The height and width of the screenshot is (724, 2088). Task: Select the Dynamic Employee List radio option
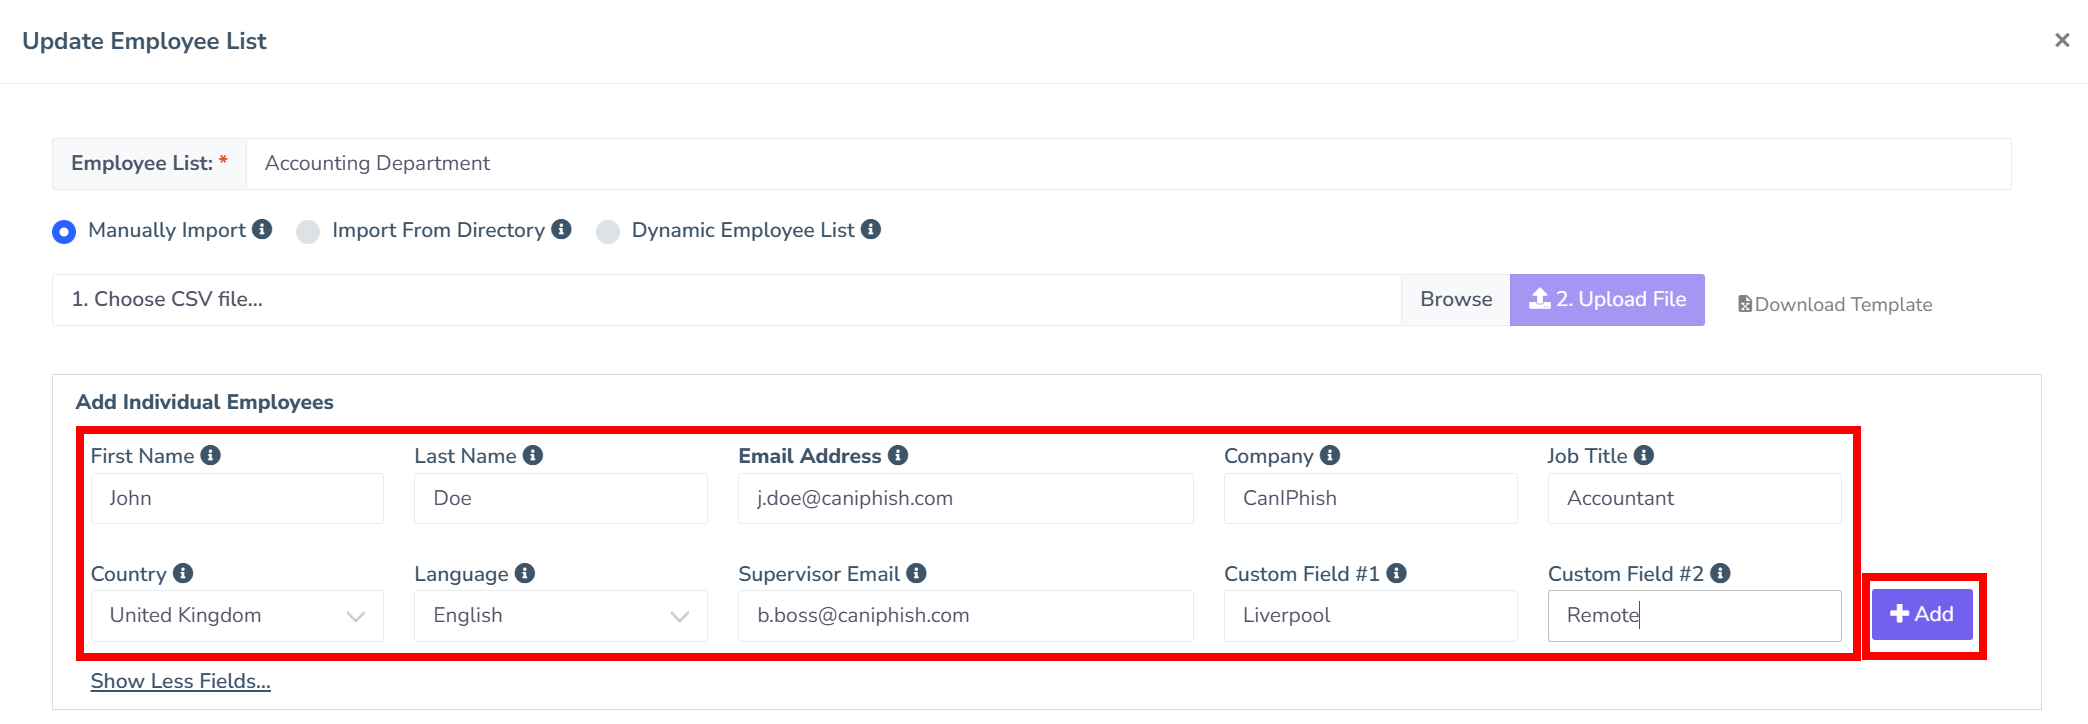click(x=608, y=231)
